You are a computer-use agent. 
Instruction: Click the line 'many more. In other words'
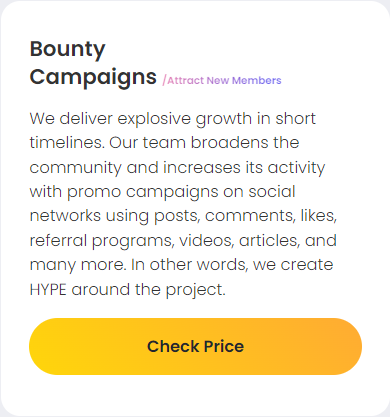click(139, 265)
